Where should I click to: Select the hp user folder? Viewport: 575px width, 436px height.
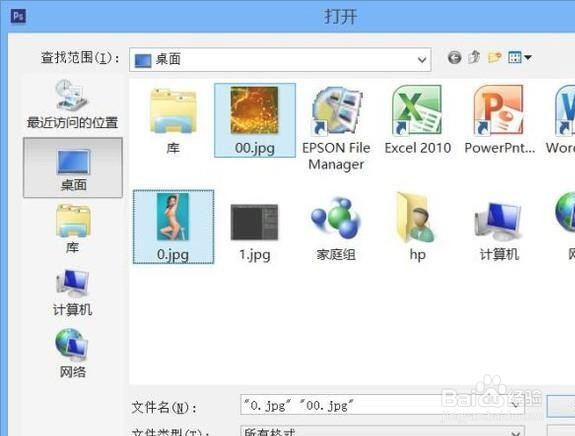pos(417,227)
